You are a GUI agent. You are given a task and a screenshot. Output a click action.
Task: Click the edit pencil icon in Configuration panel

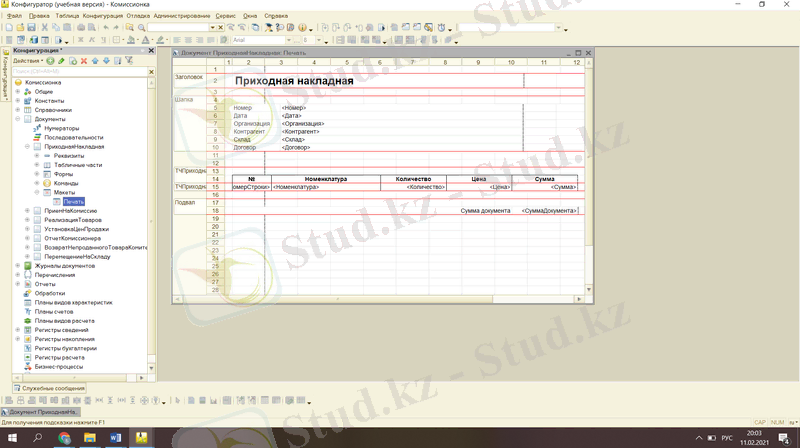point(62,61)
